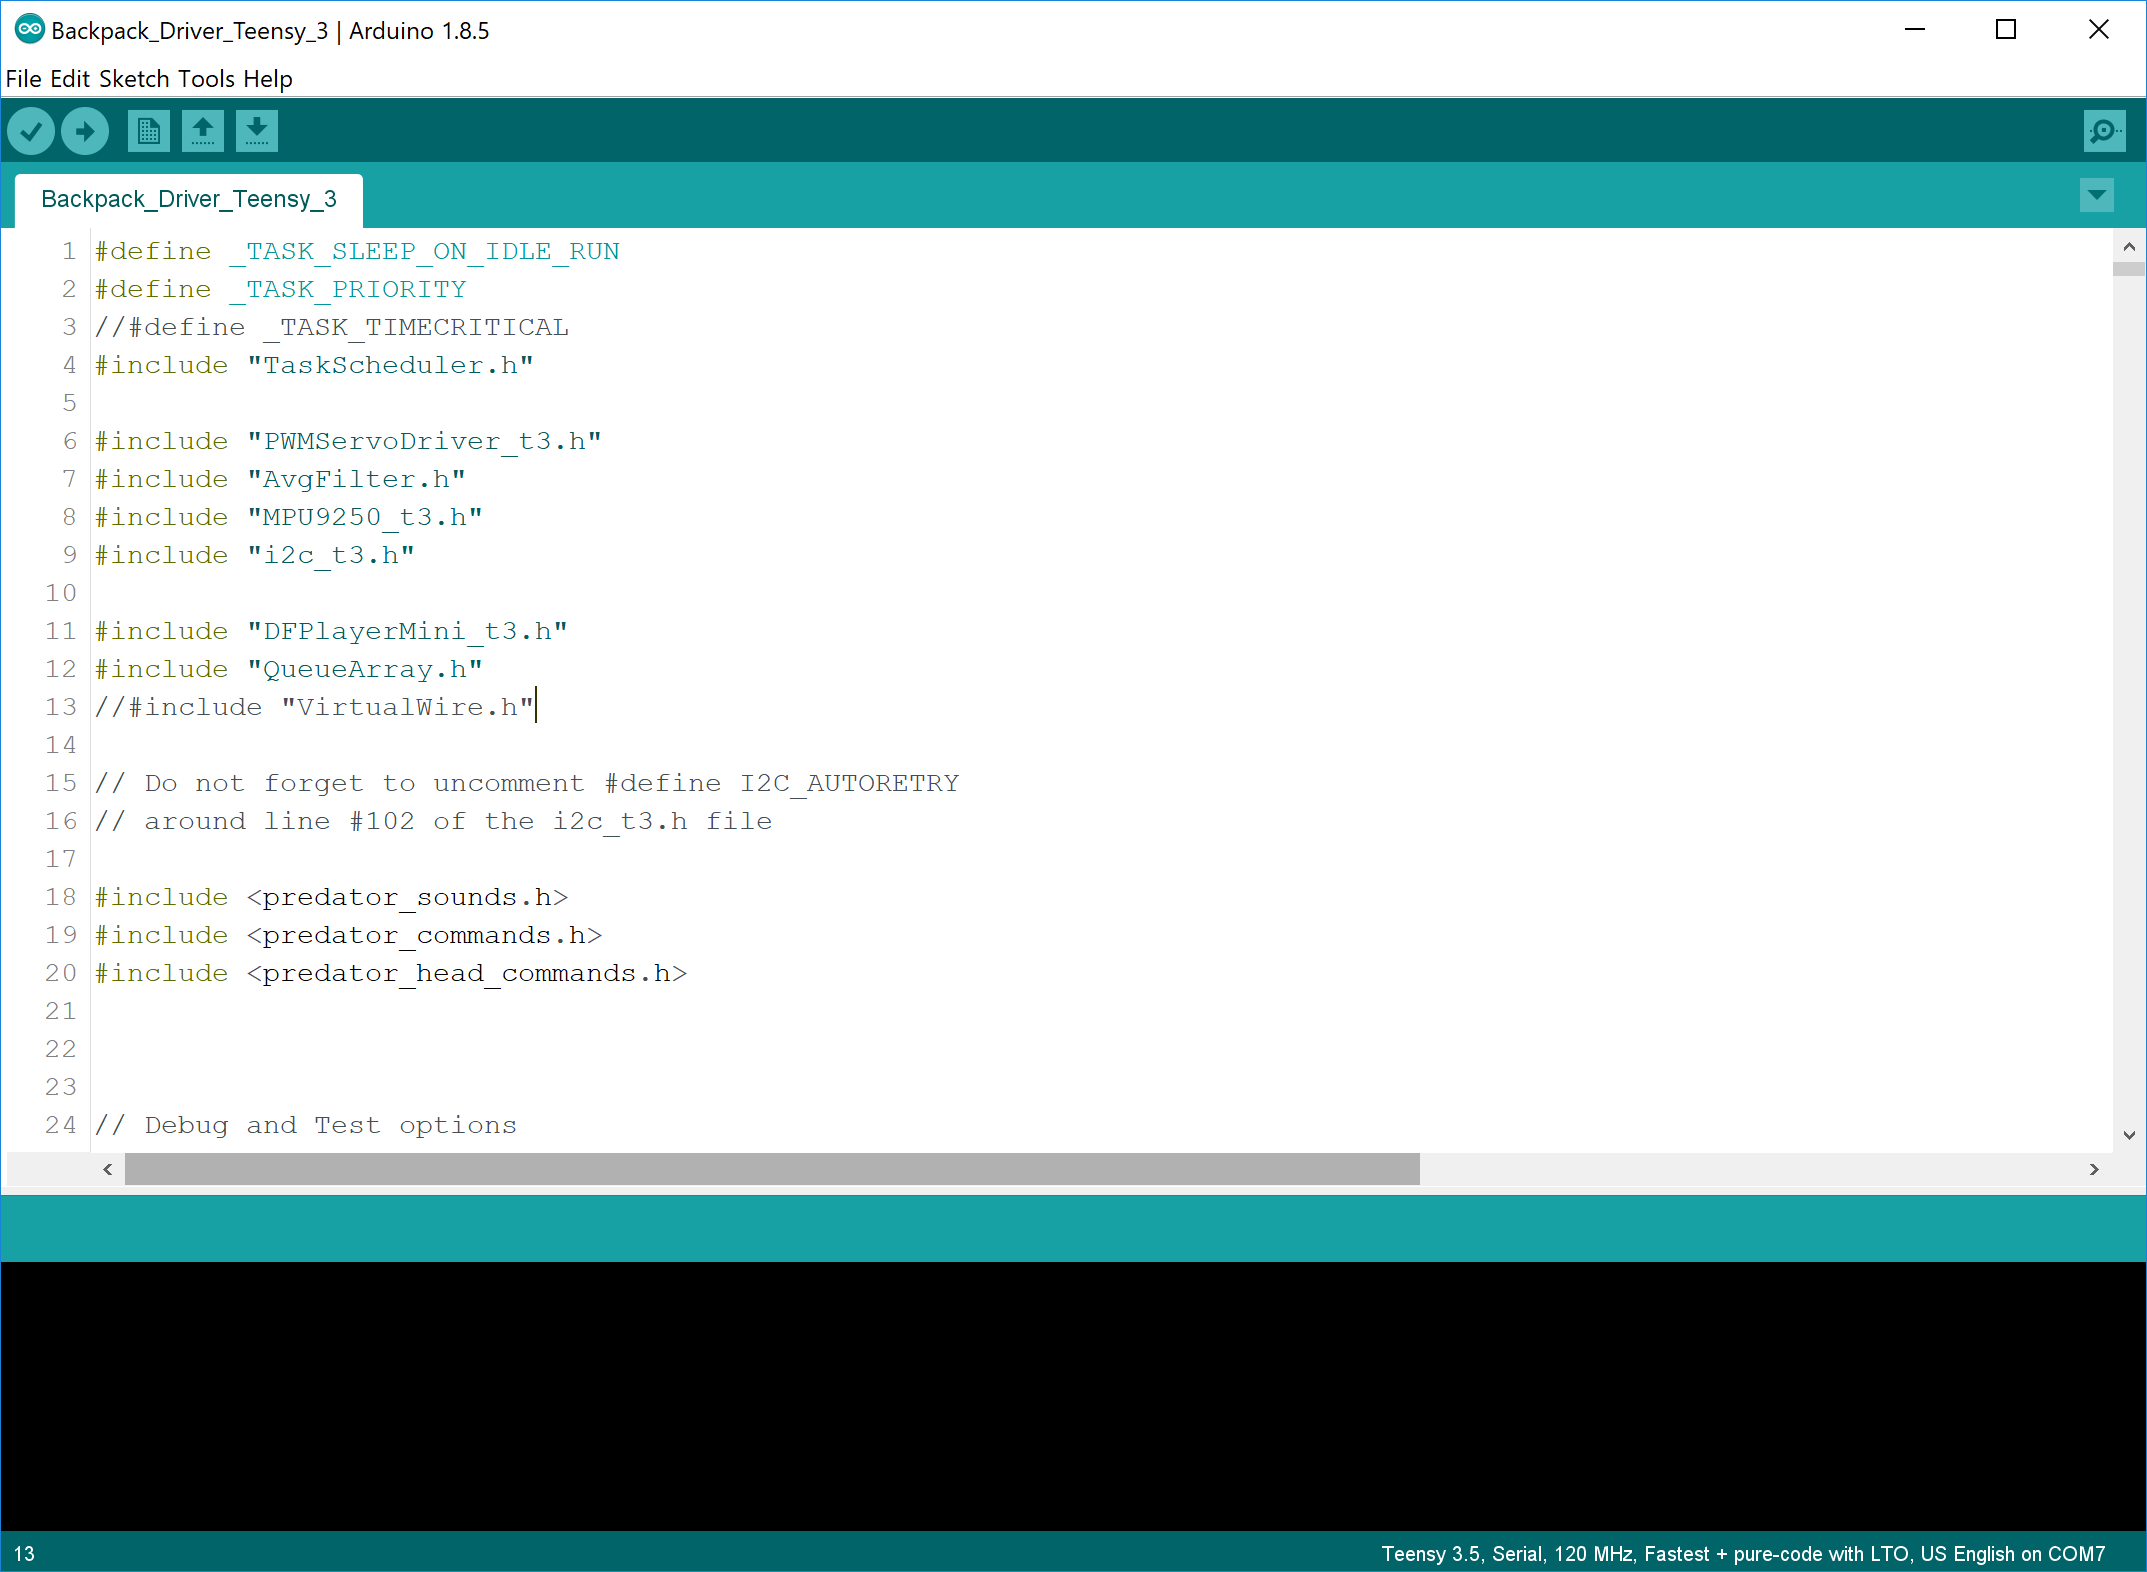The height and width of the screenshot is (1572, 2147).
Task: Click the right arrow of the horizontal scrollbar
Action: coord(2094,1169)
